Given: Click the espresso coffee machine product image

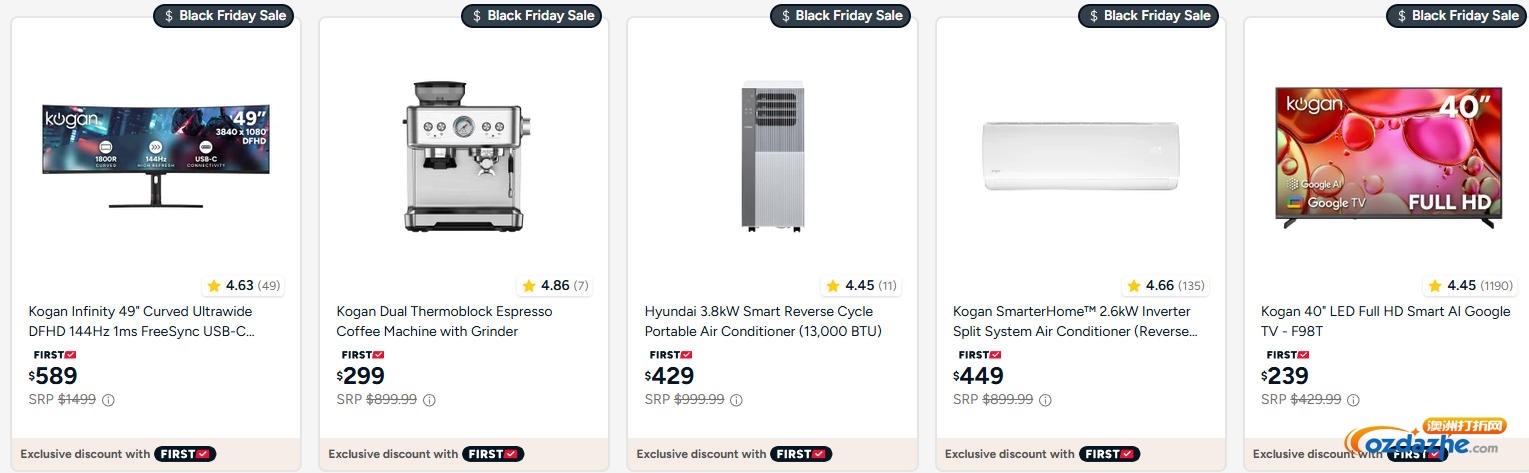Looking at the screenshot, I should pos(463,155).
